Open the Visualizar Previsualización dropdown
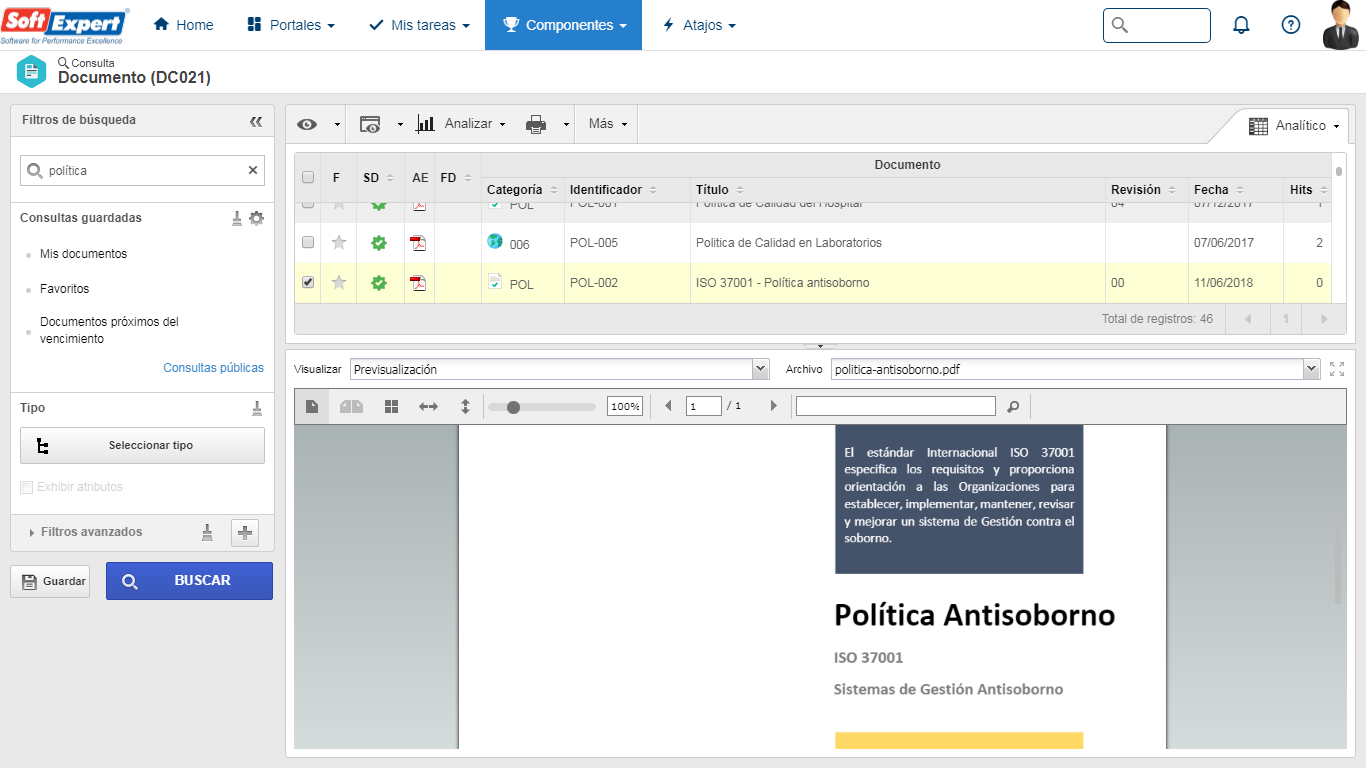Image resolution: width=1366 pixels, height=768 pixels. click(560, 369)
